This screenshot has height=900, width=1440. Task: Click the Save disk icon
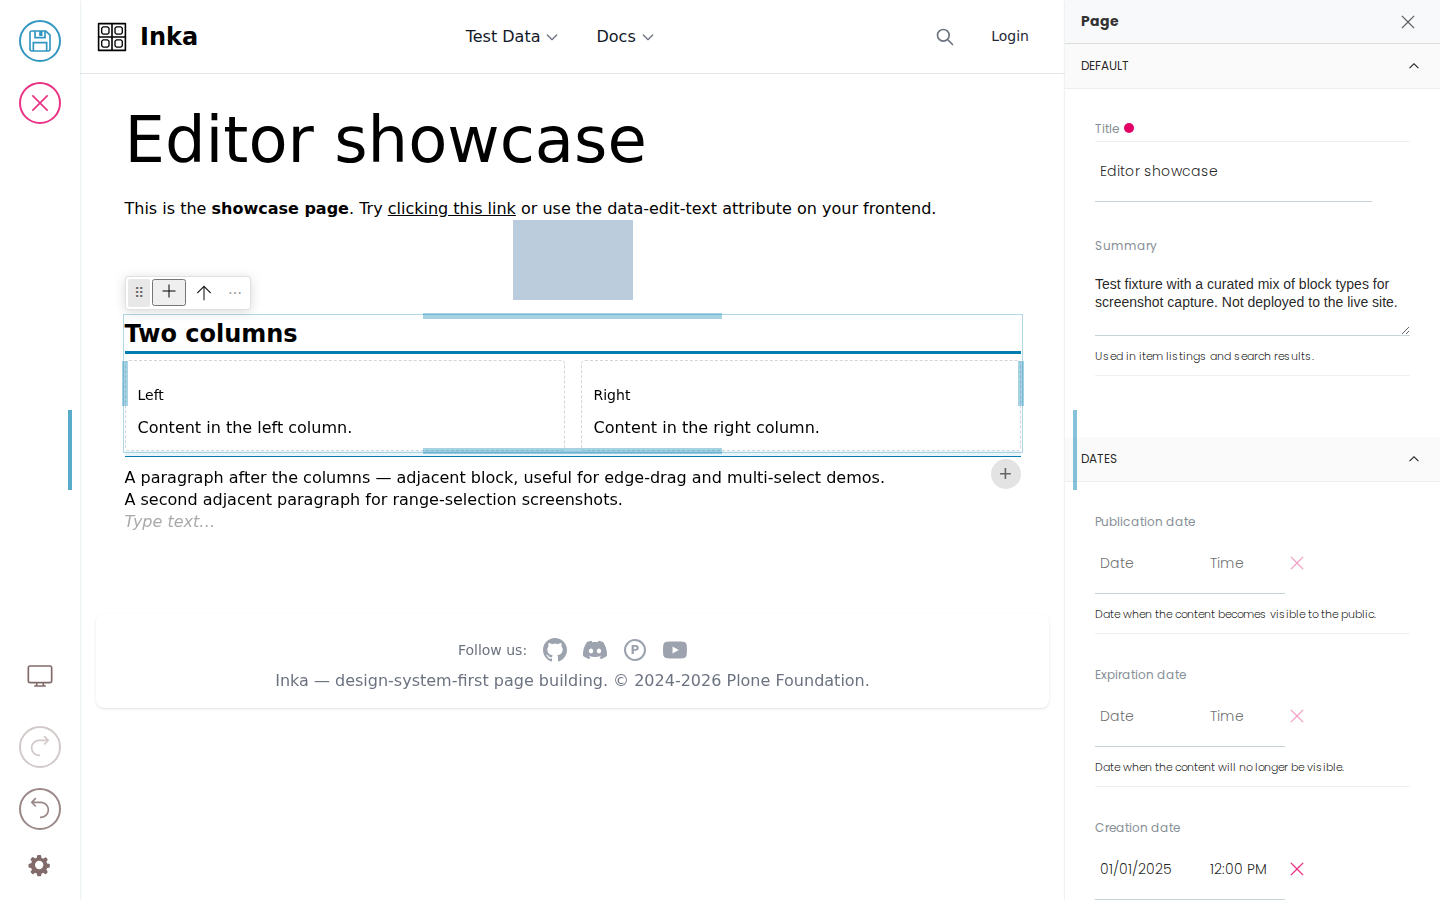tap(40, 41)
